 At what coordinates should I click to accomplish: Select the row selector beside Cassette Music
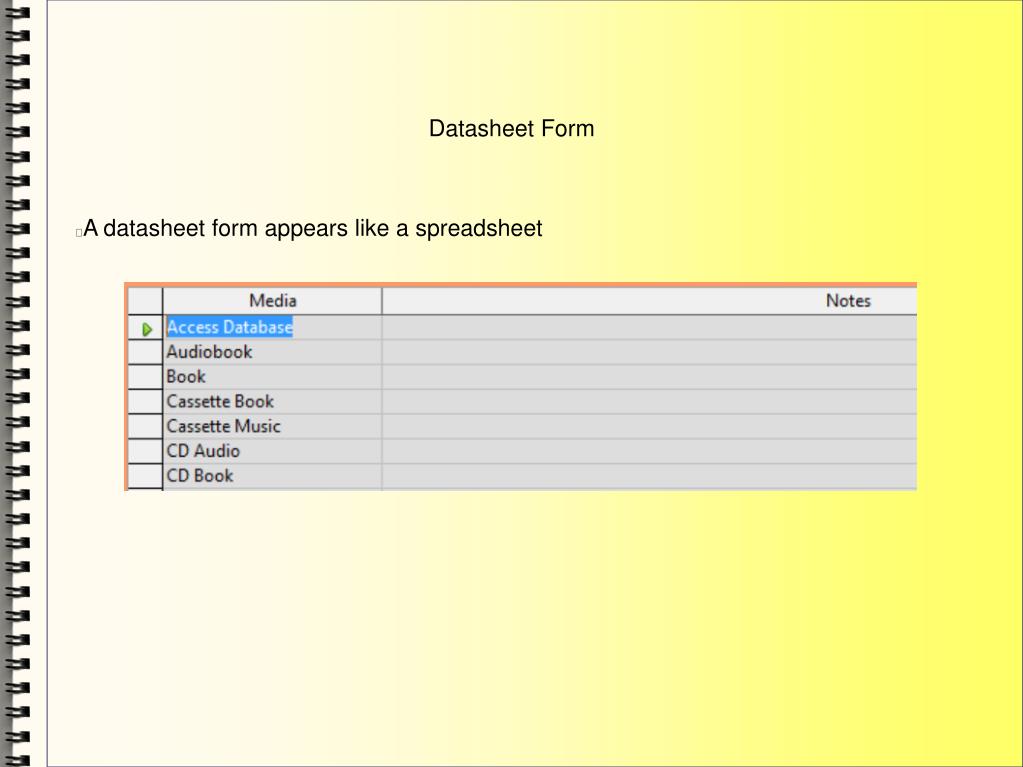pyautogui.click(x=145, y=427)
